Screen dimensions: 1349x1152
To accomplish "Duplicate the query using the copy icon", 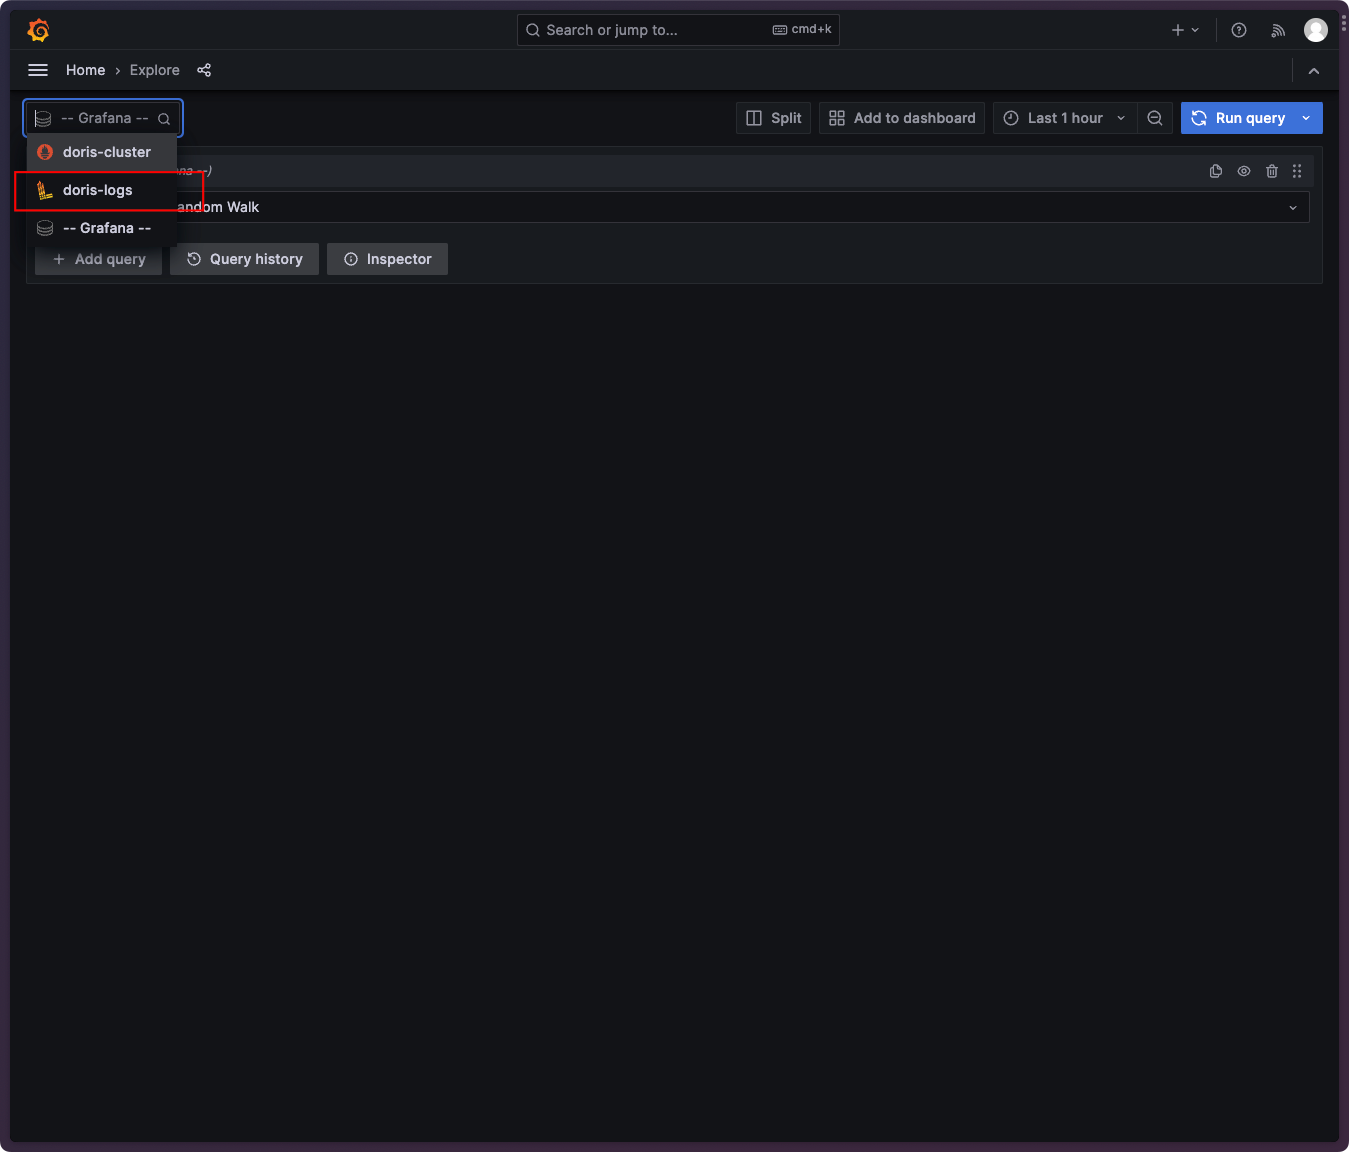I will (x=1215, y=171).
